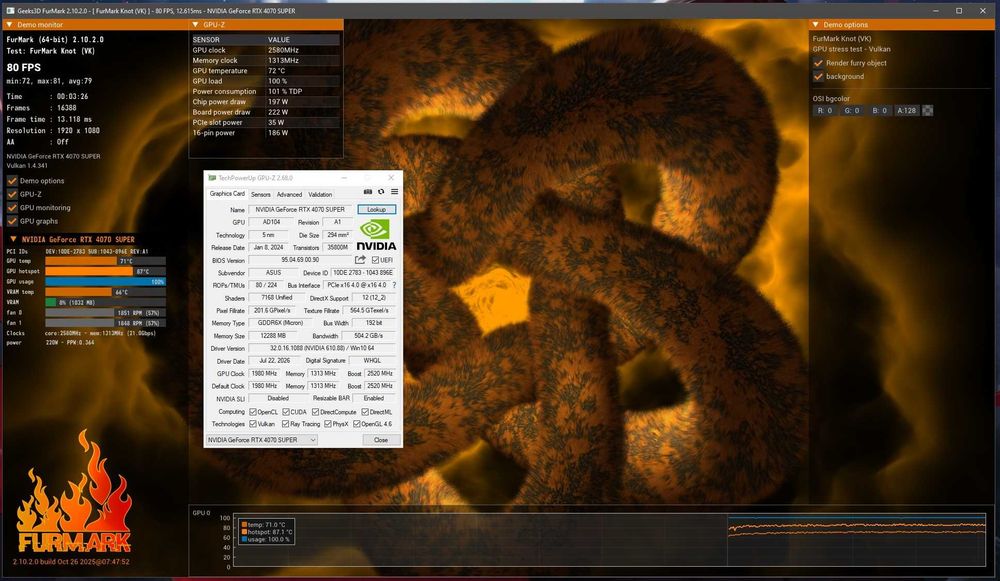
Task: Click the 'GDDR6X (Micron)' memory type value
Action: [x=280, y=323]
